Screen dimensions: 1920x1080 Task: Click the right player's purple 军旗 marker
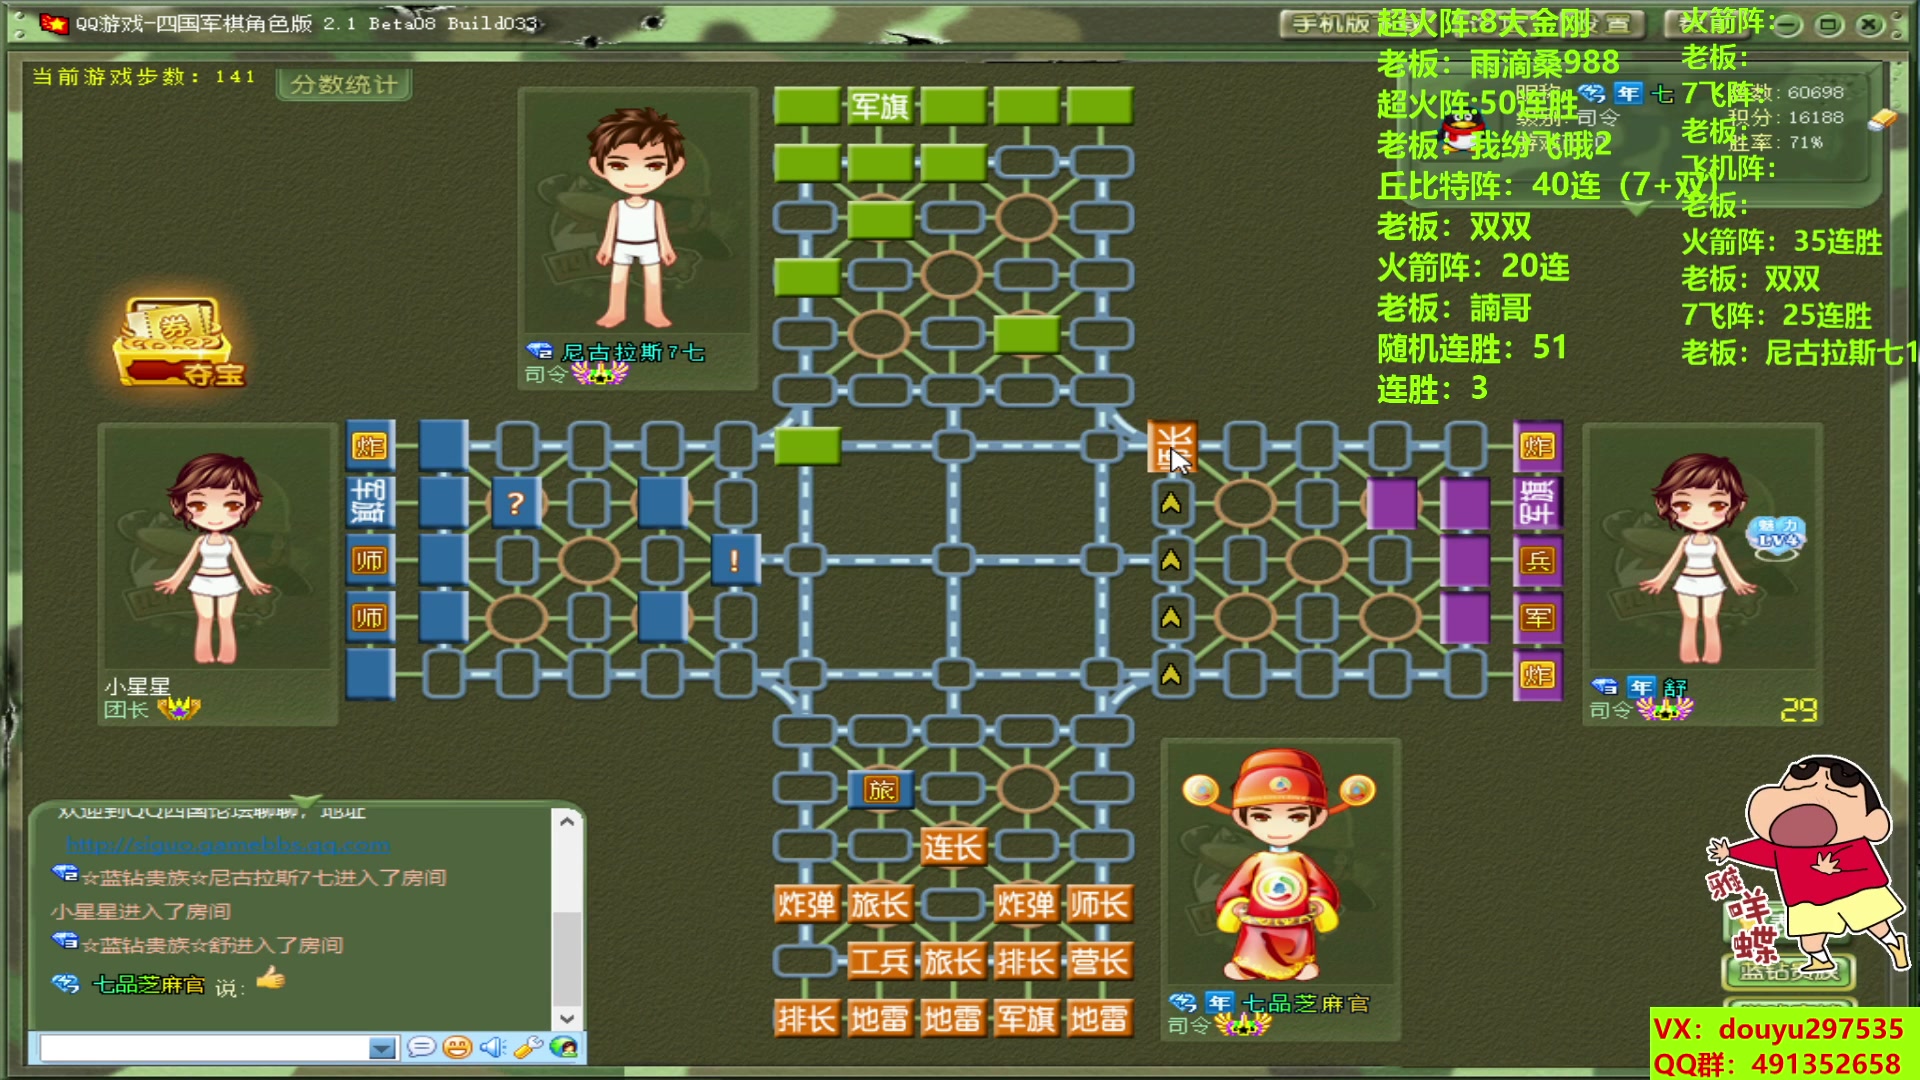coord(1538,503)
